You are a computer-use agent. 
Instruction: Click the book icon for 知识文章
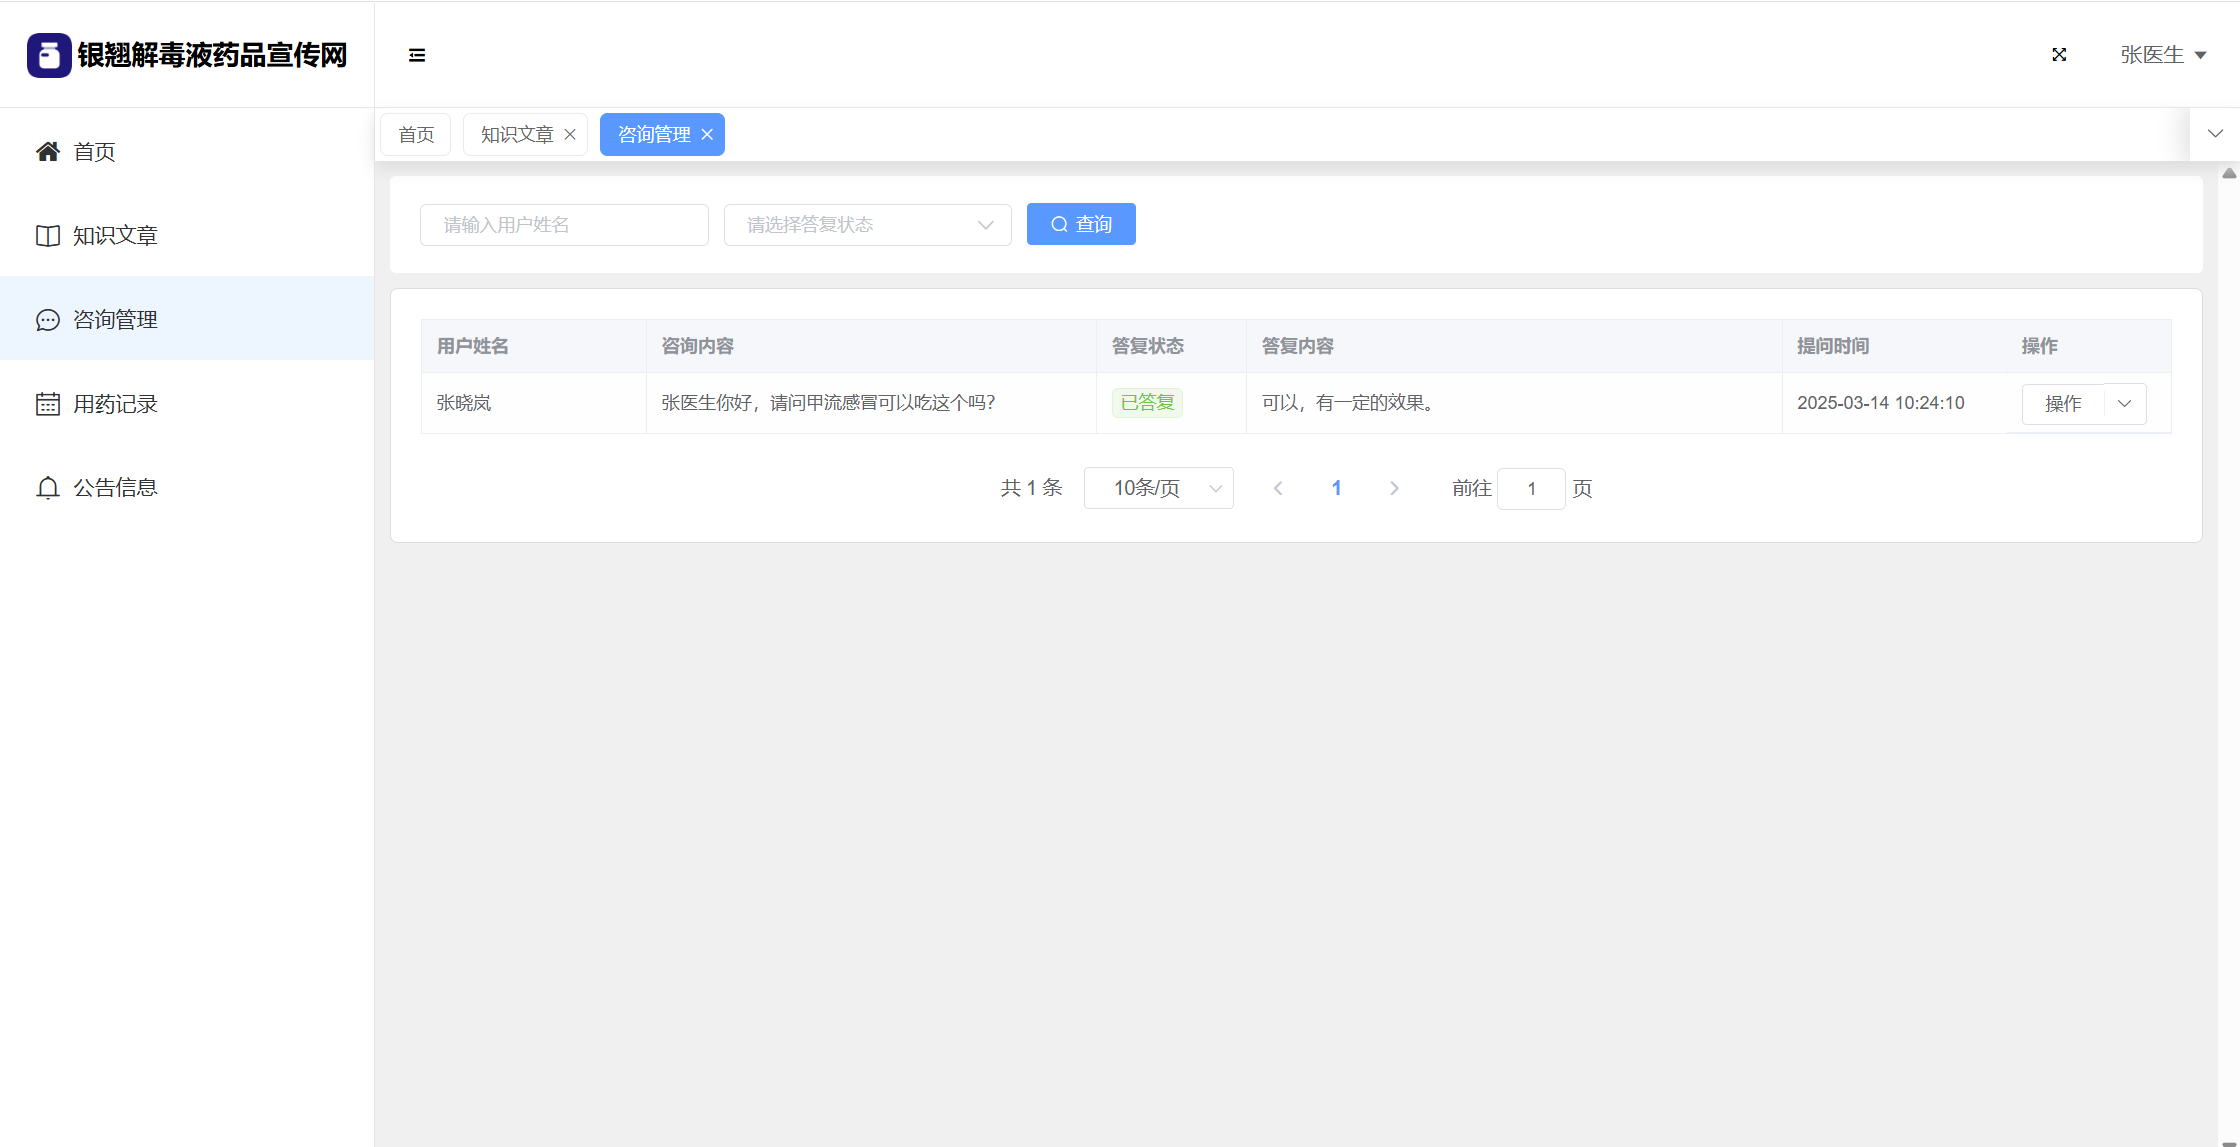[x=47, y=235]
